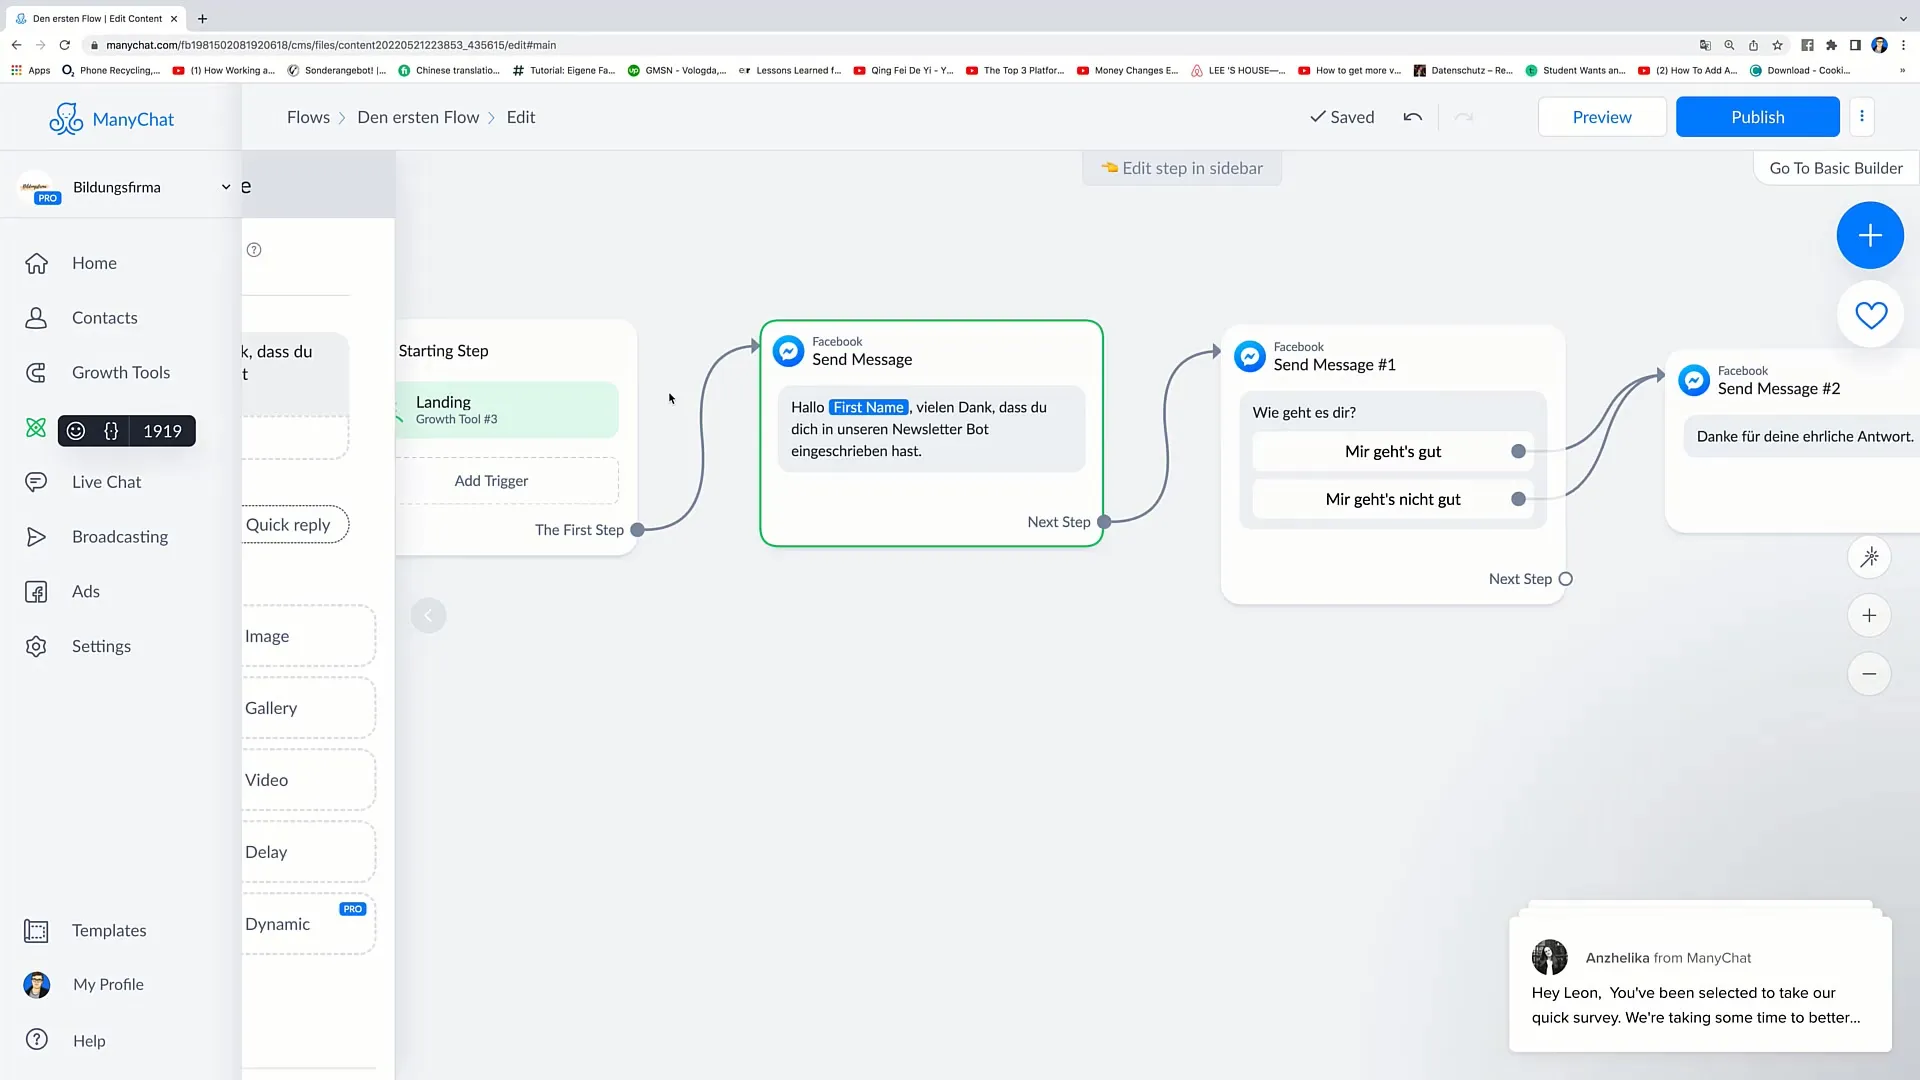Click the automation node sparkle icon

(1871, 556)
